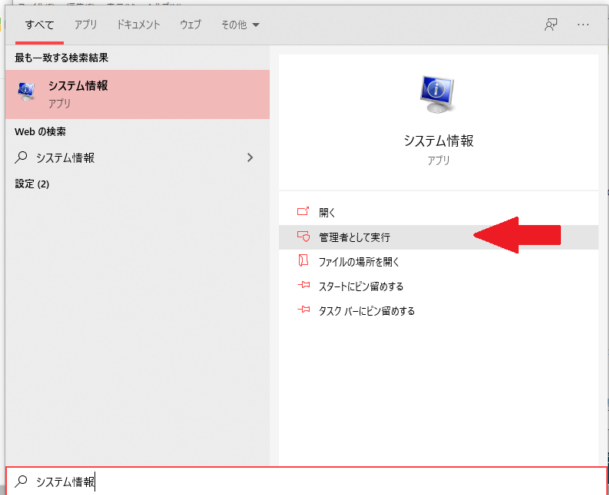Click the shield icon for run as administrator
Screen dimensions: 609x495
click(303, 236)
